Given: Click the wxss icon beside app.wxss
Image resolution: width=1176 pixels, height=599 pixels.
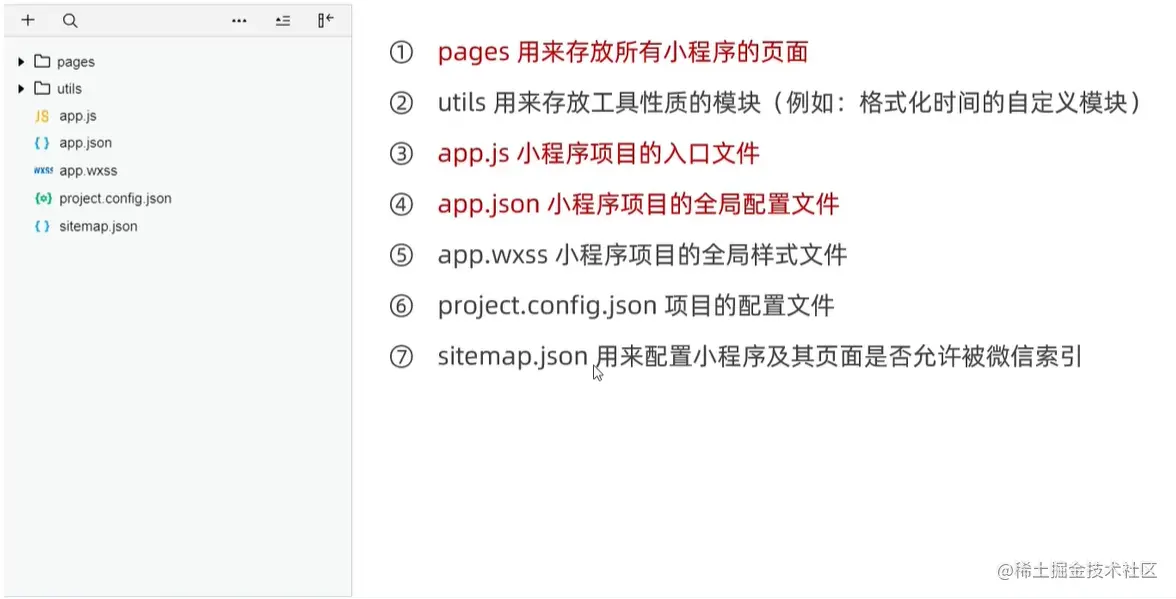Looking at the screenshot, I should point(42,171).
